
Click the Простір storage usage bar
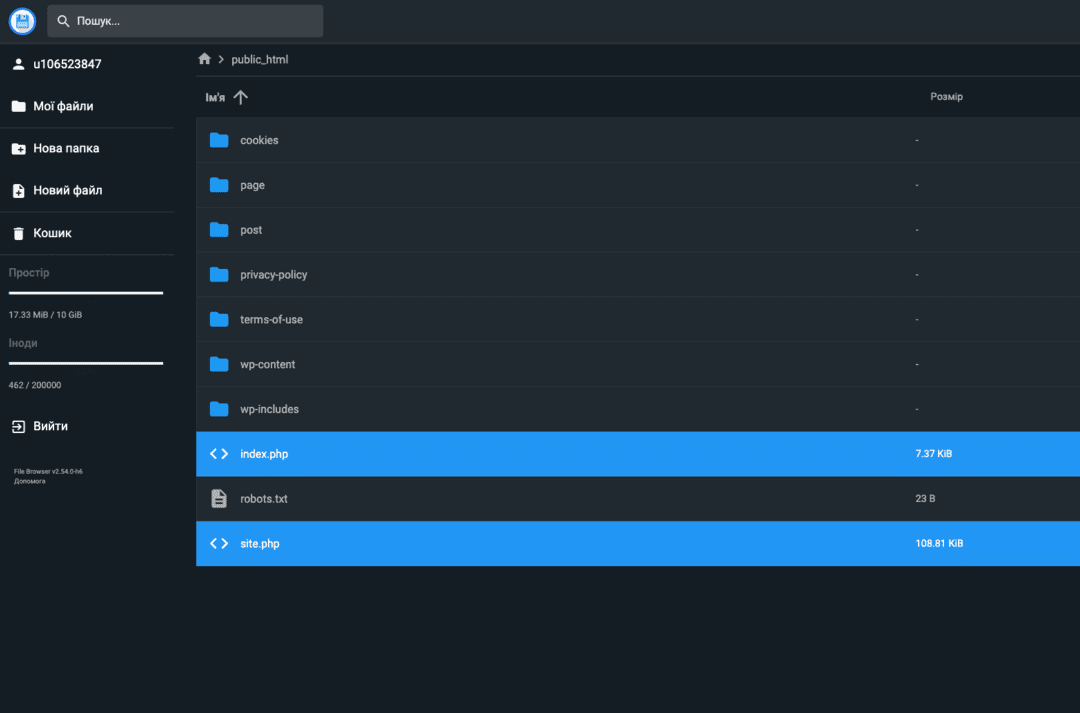(x=86, y=293)
